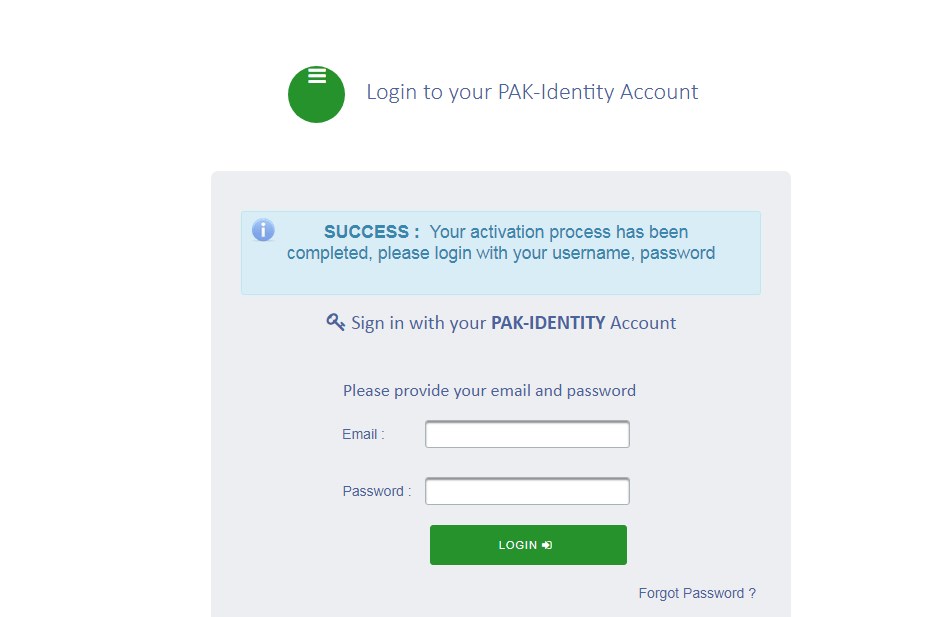Click the white lines inside green logo
This screenshot has height=617, width=940.
[317, 76]
